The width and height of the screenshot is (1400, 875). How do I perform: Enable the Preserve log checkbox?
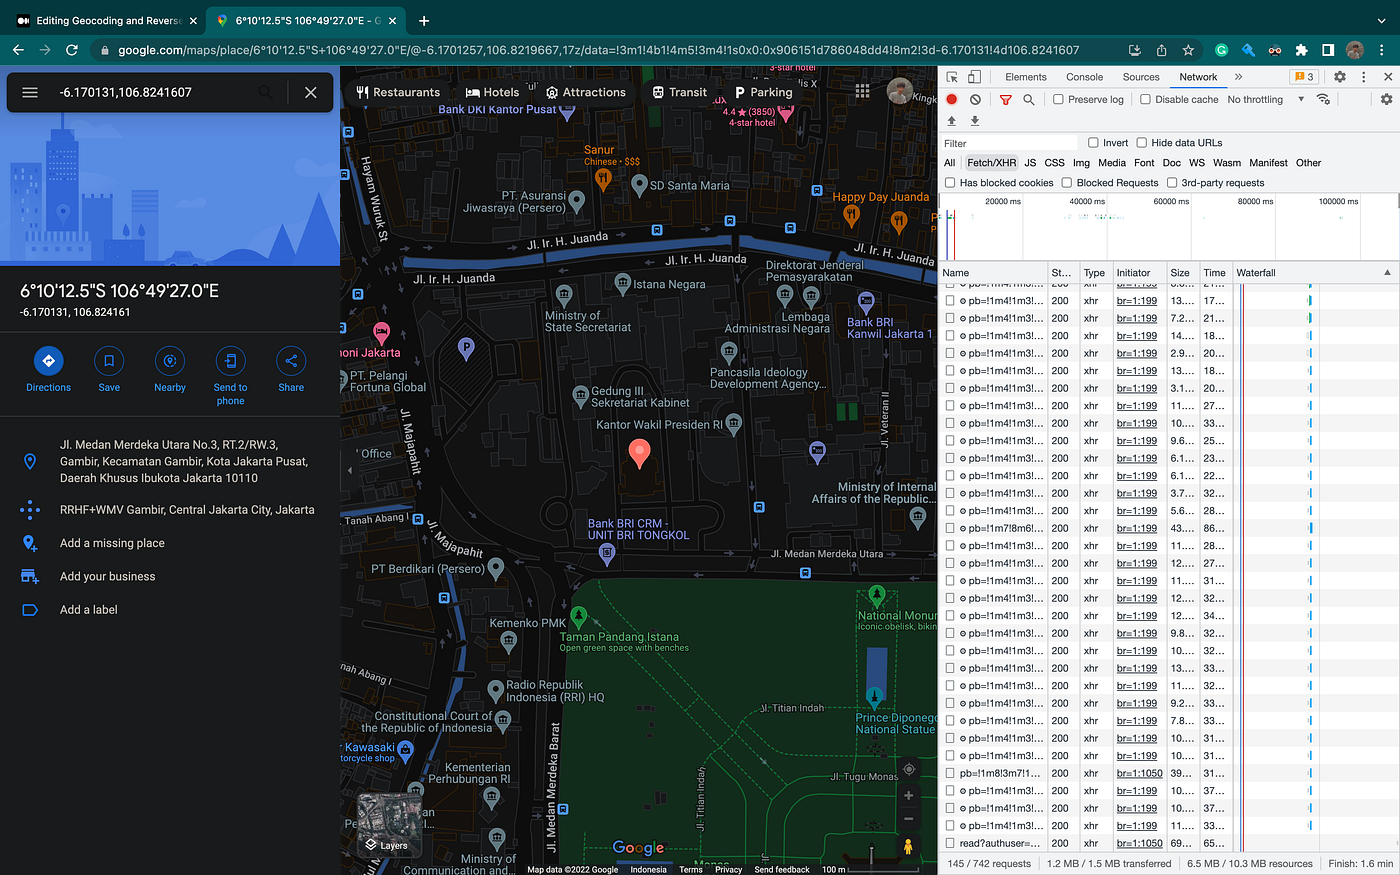(1058, 100)
